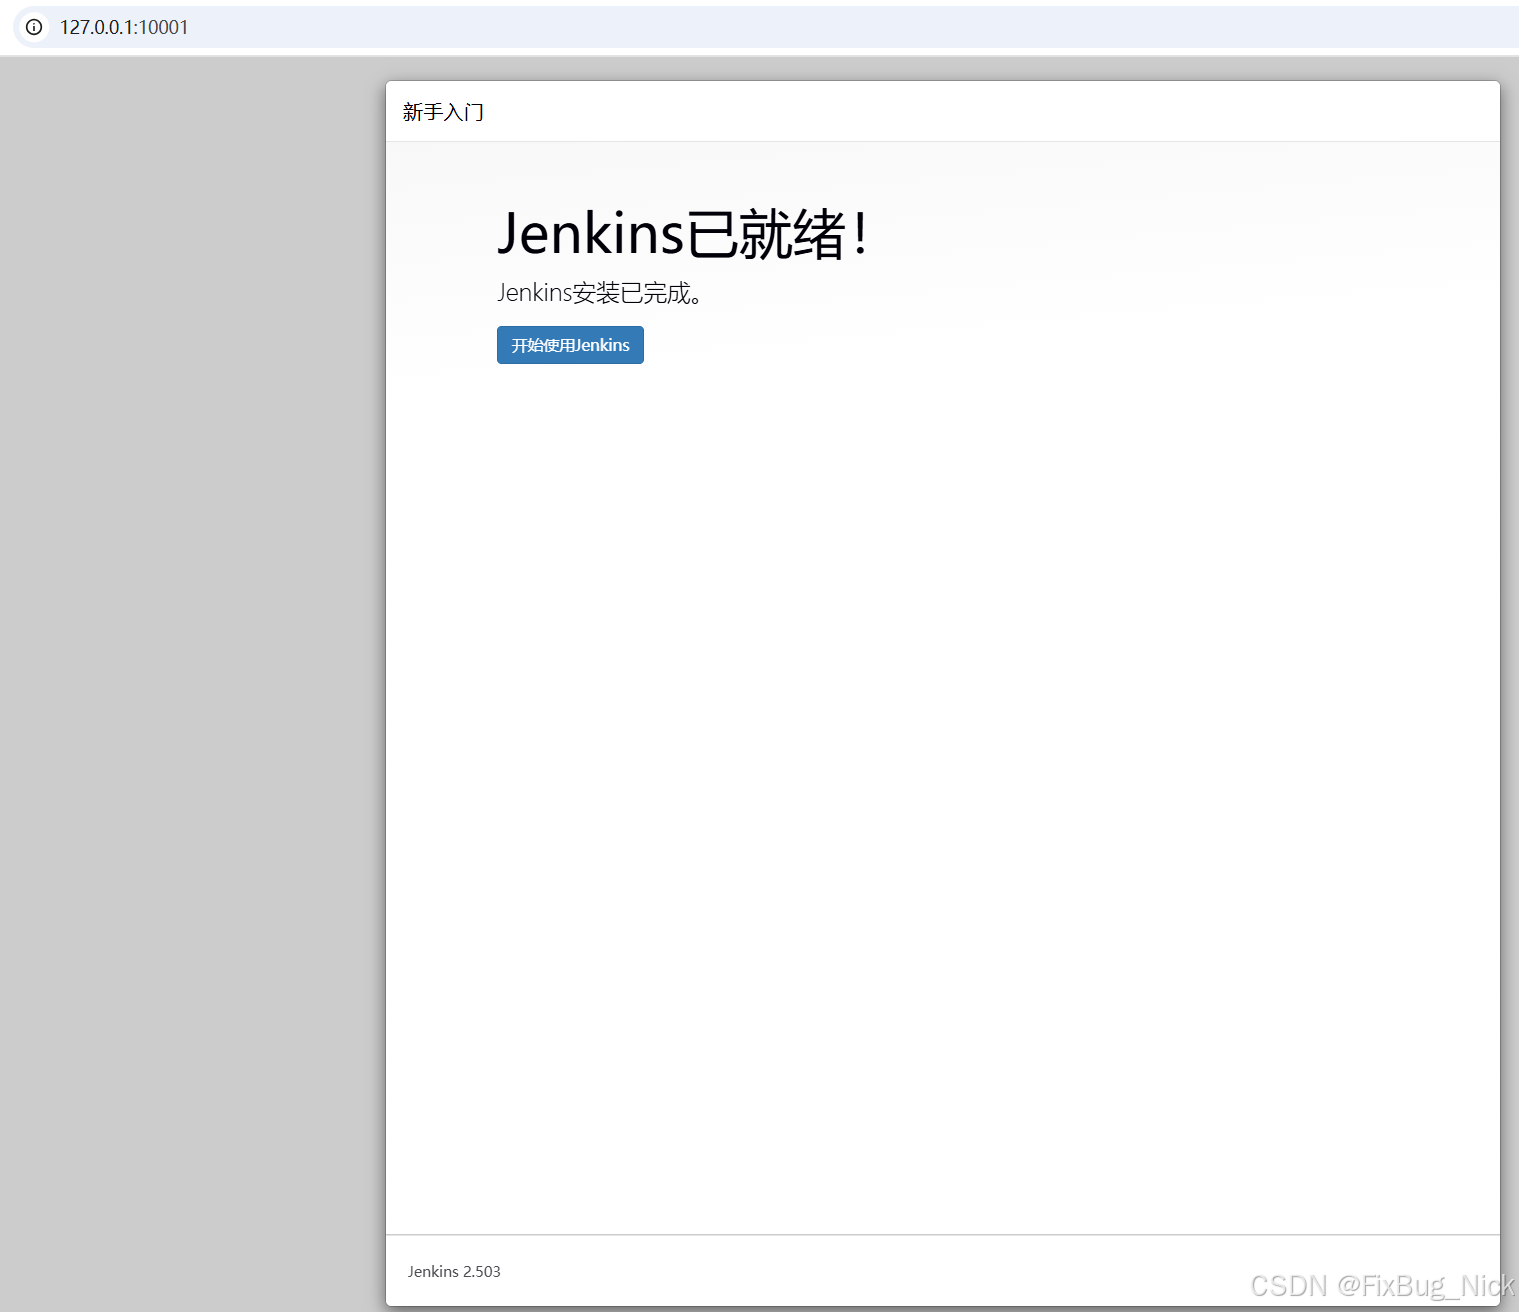Click the 开始使用Jenkins button
This screenshot has height=1312, width=1519.
pos(570,345)
